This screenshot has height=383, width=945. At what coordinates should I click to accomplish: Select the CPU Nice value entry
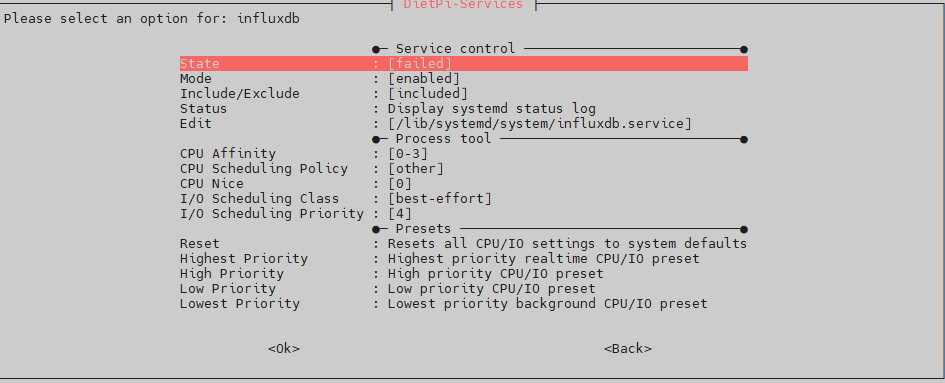coord(463,184)
